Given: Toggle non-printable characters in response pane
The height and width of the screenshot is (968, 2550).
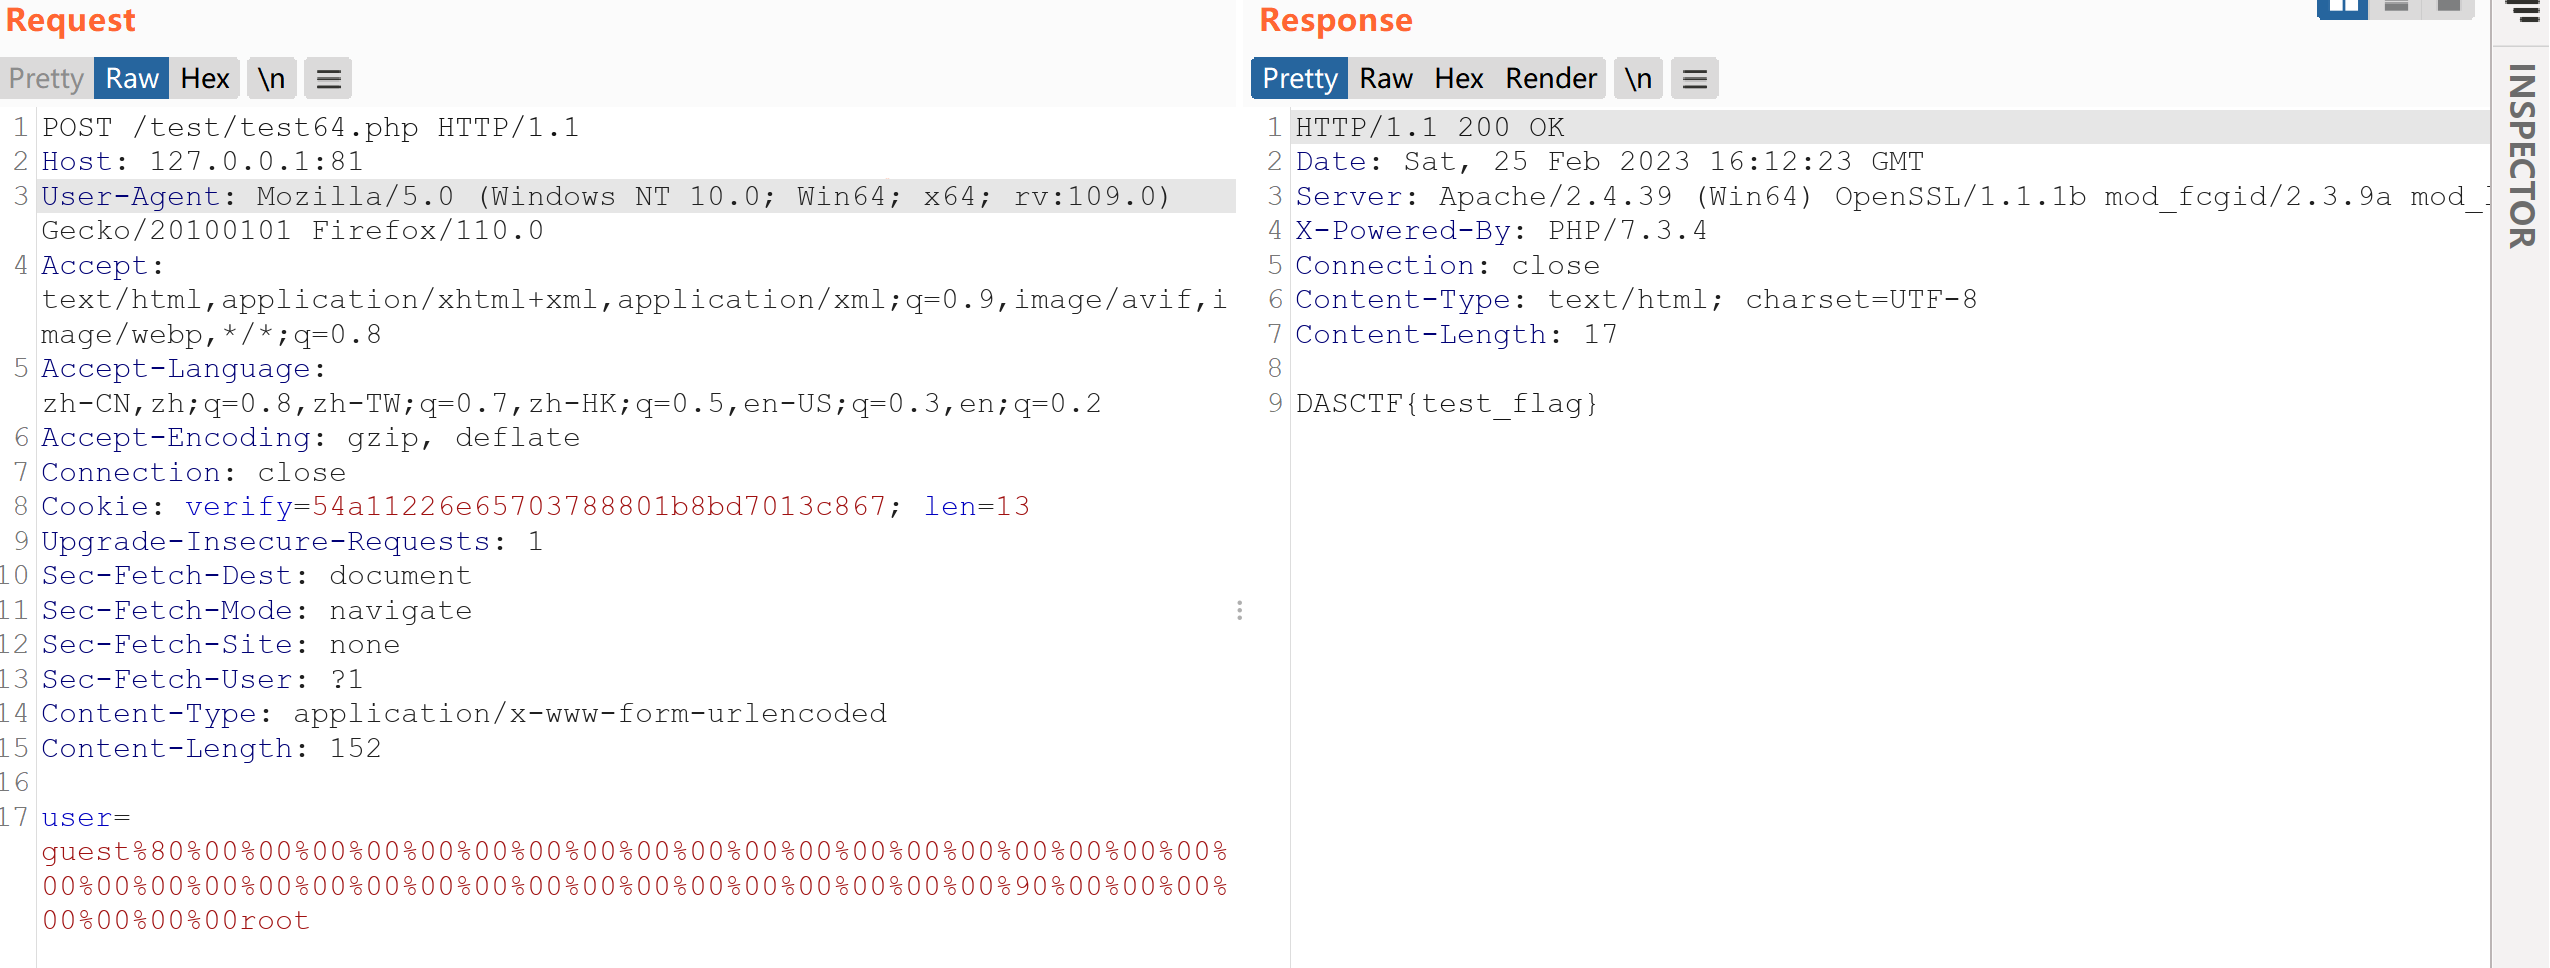Looking at the screenshot, I should 1638,79.
